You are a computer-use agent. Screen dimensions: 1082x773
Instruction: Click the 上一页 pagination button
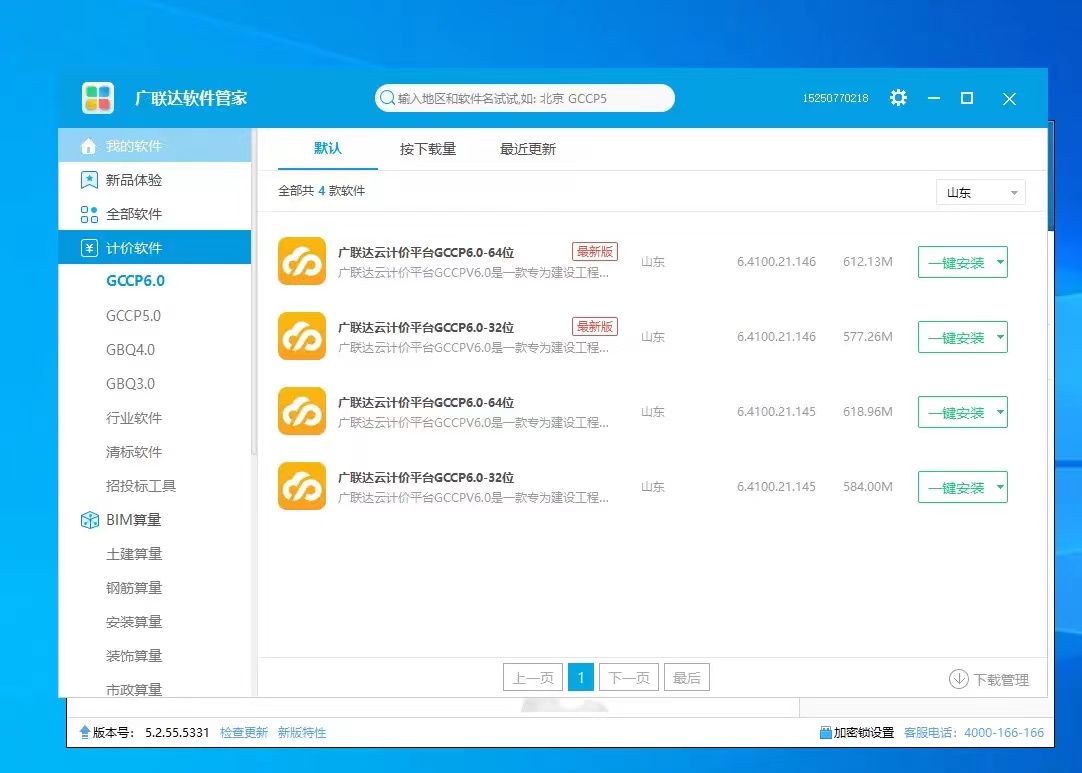click(533, 678)
